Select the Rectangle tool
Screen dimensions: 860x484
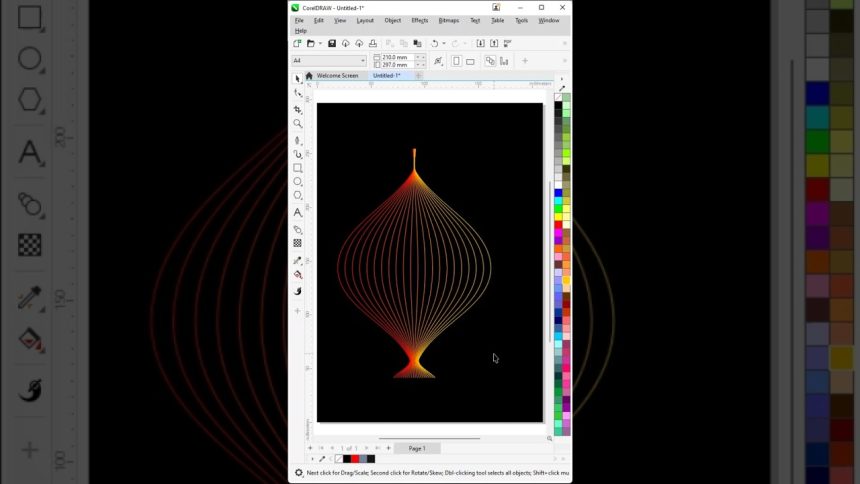click(x=297, y=168)
